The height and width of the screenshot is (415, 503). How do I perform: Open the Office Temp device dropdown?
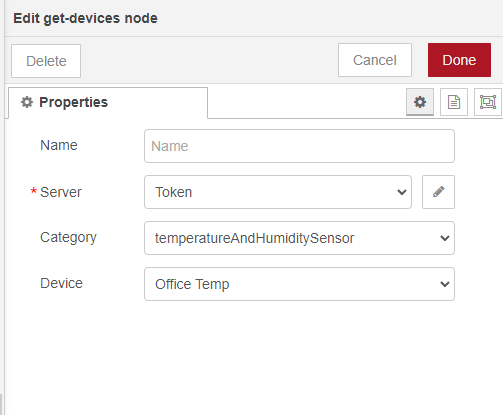299,284
